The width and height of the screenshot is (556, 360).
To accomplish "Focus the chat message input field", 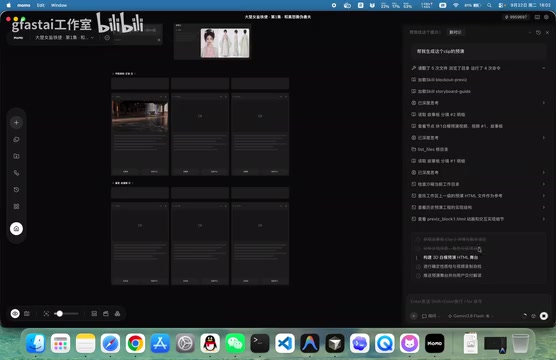I will pos(479,301).
